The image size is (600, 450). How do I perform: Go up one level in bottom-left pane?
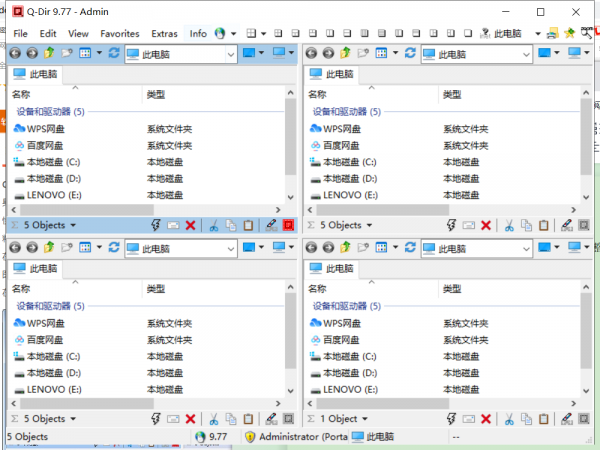[49, 247]
